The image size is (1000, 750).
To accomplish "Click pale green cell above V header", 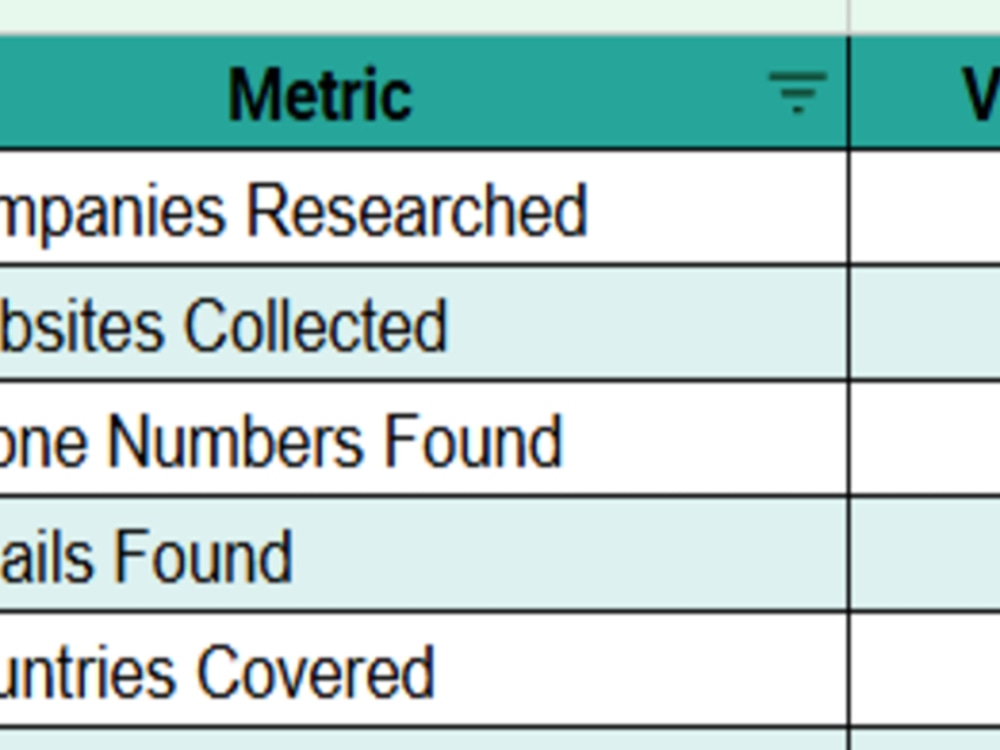I will pos(925,17).
